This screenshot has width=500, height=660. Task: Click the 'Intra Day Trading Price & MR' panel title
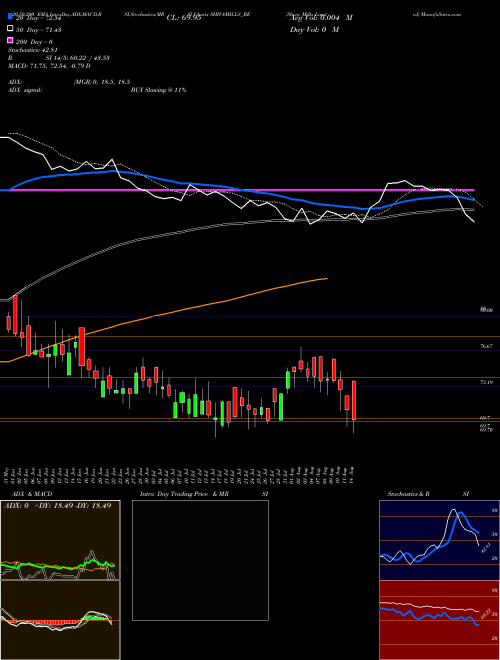(x=185, y=494)
